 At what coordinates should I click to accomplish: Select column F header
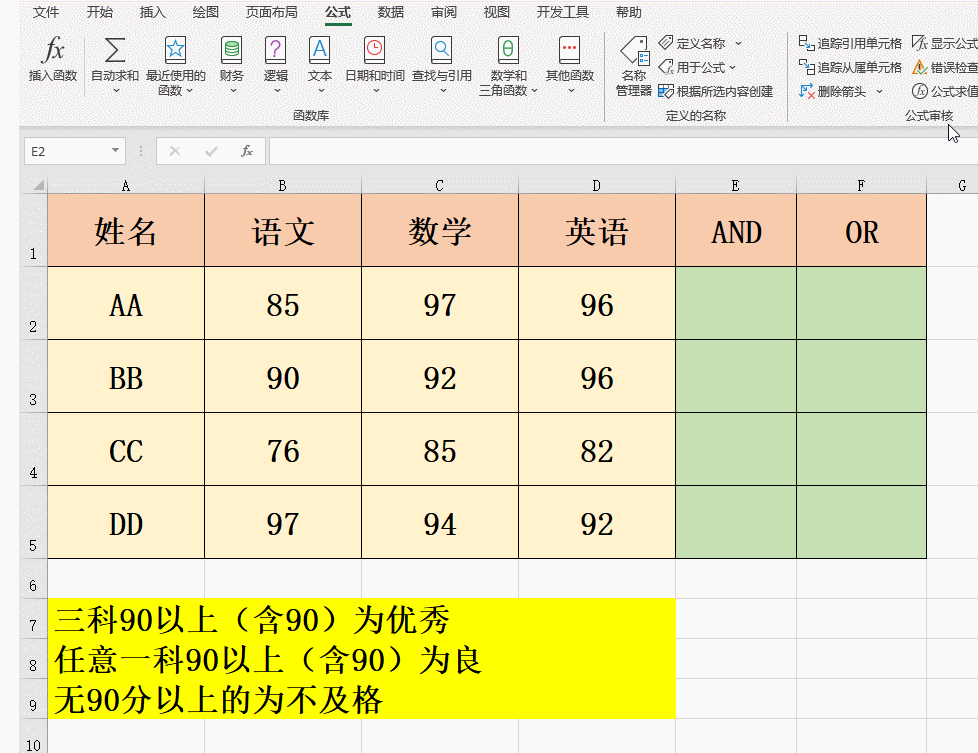(x=861, y=185)
